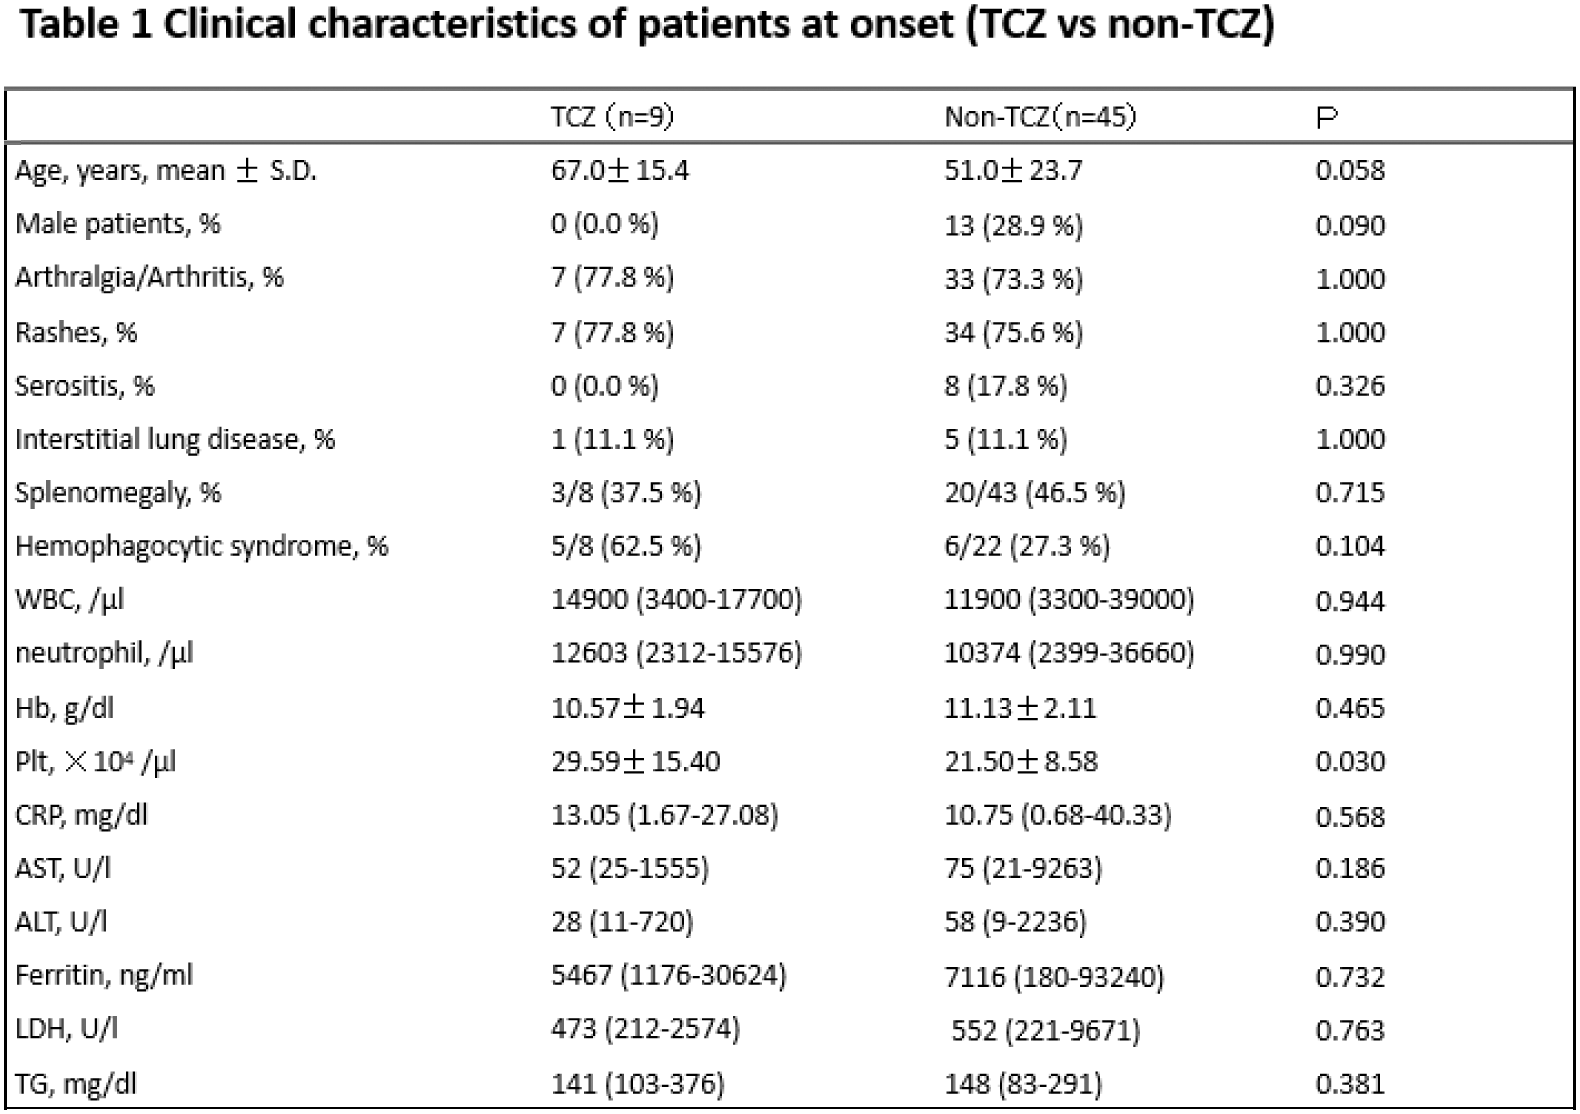Select the LDH, U/l row label
The width and height of the screenshot is (1580, 1114).
coord(66,1029)
